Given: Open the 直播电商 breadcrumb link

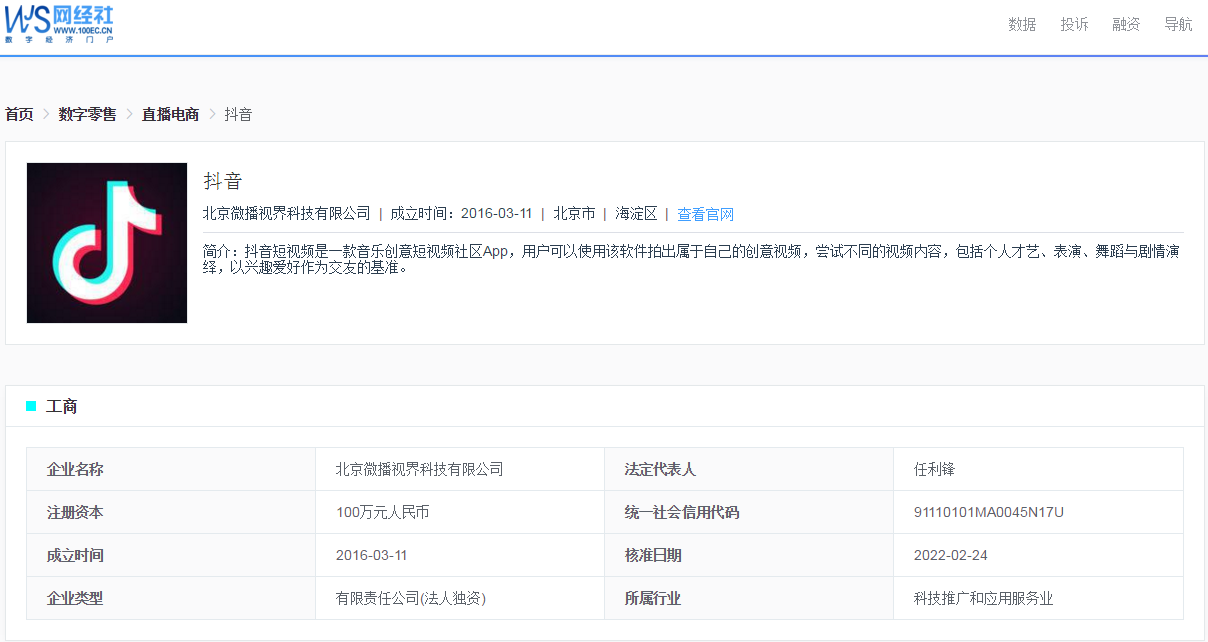Looking at the screenshot, I should tap(170, 114).
